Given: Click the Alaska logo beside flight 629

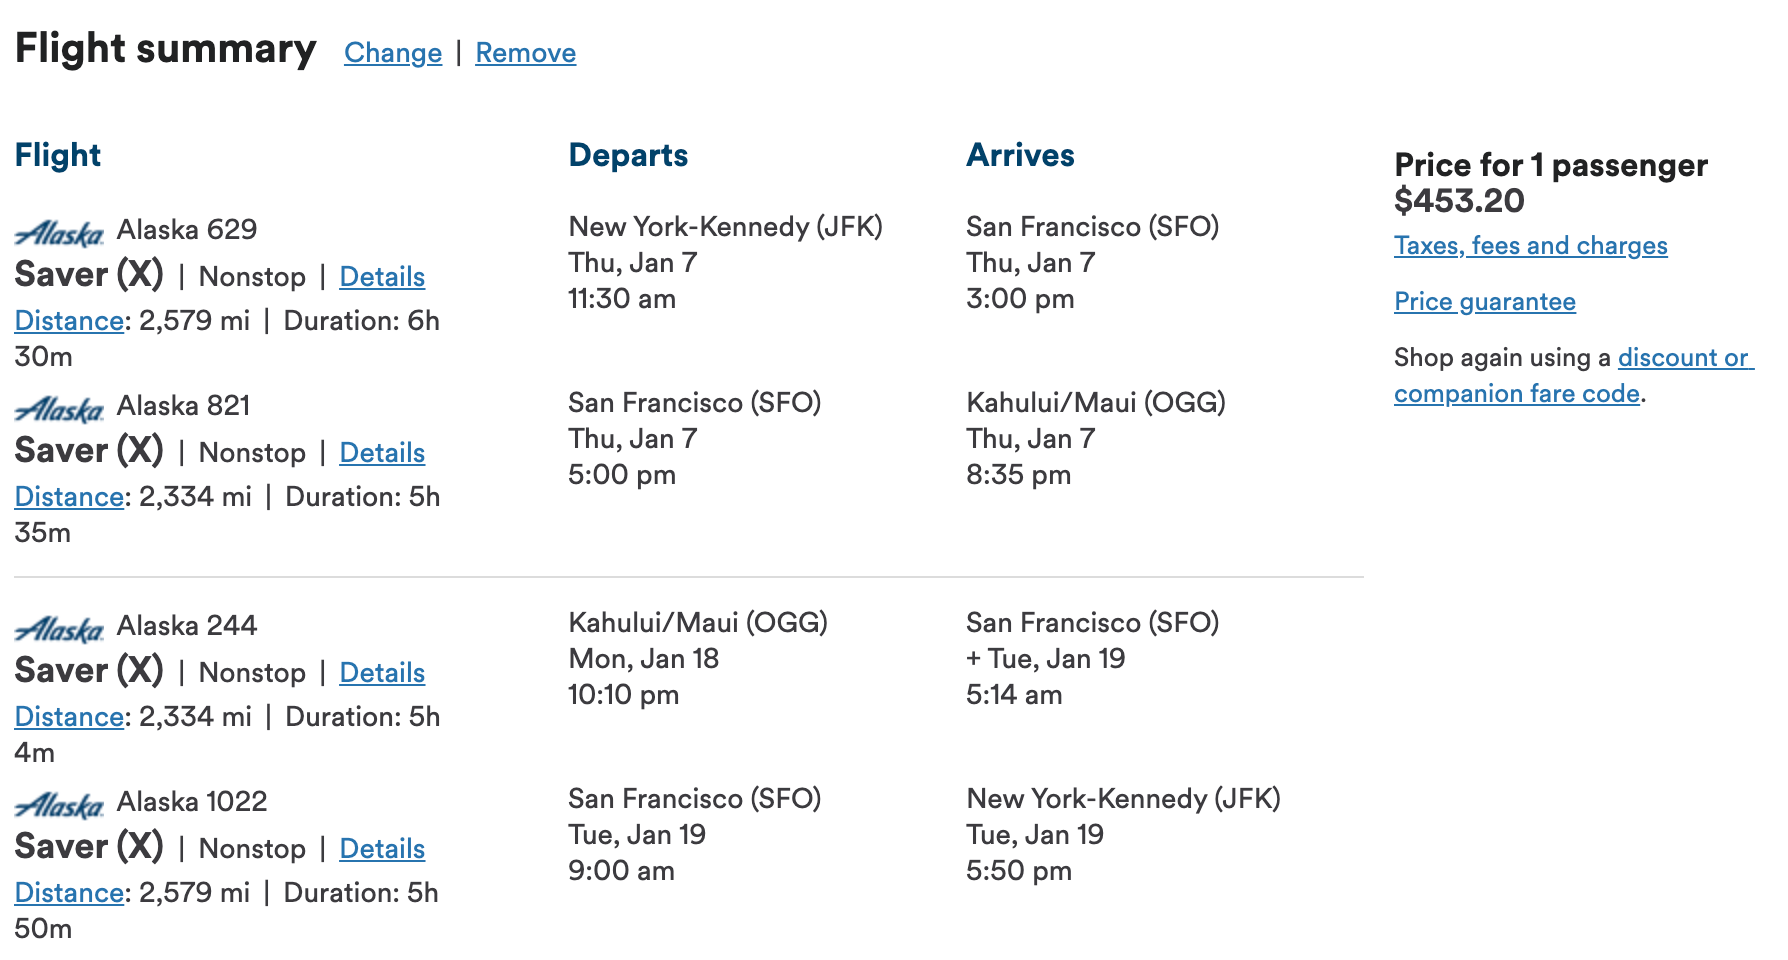Looking at the screenshot, I should [59, 233].
